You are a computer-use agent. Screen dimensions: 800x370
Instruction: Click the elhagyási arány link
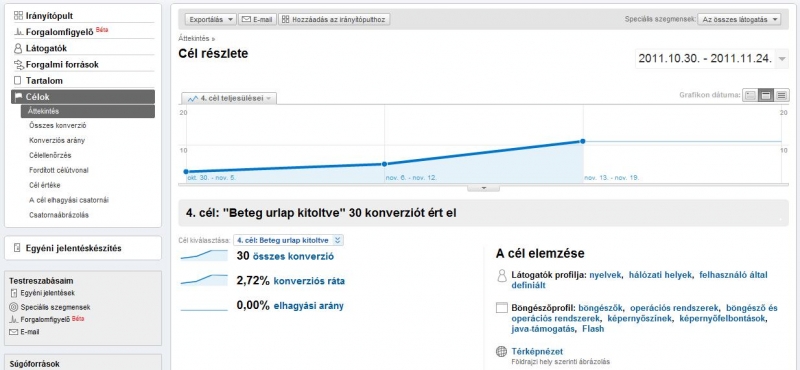[309, 306]
